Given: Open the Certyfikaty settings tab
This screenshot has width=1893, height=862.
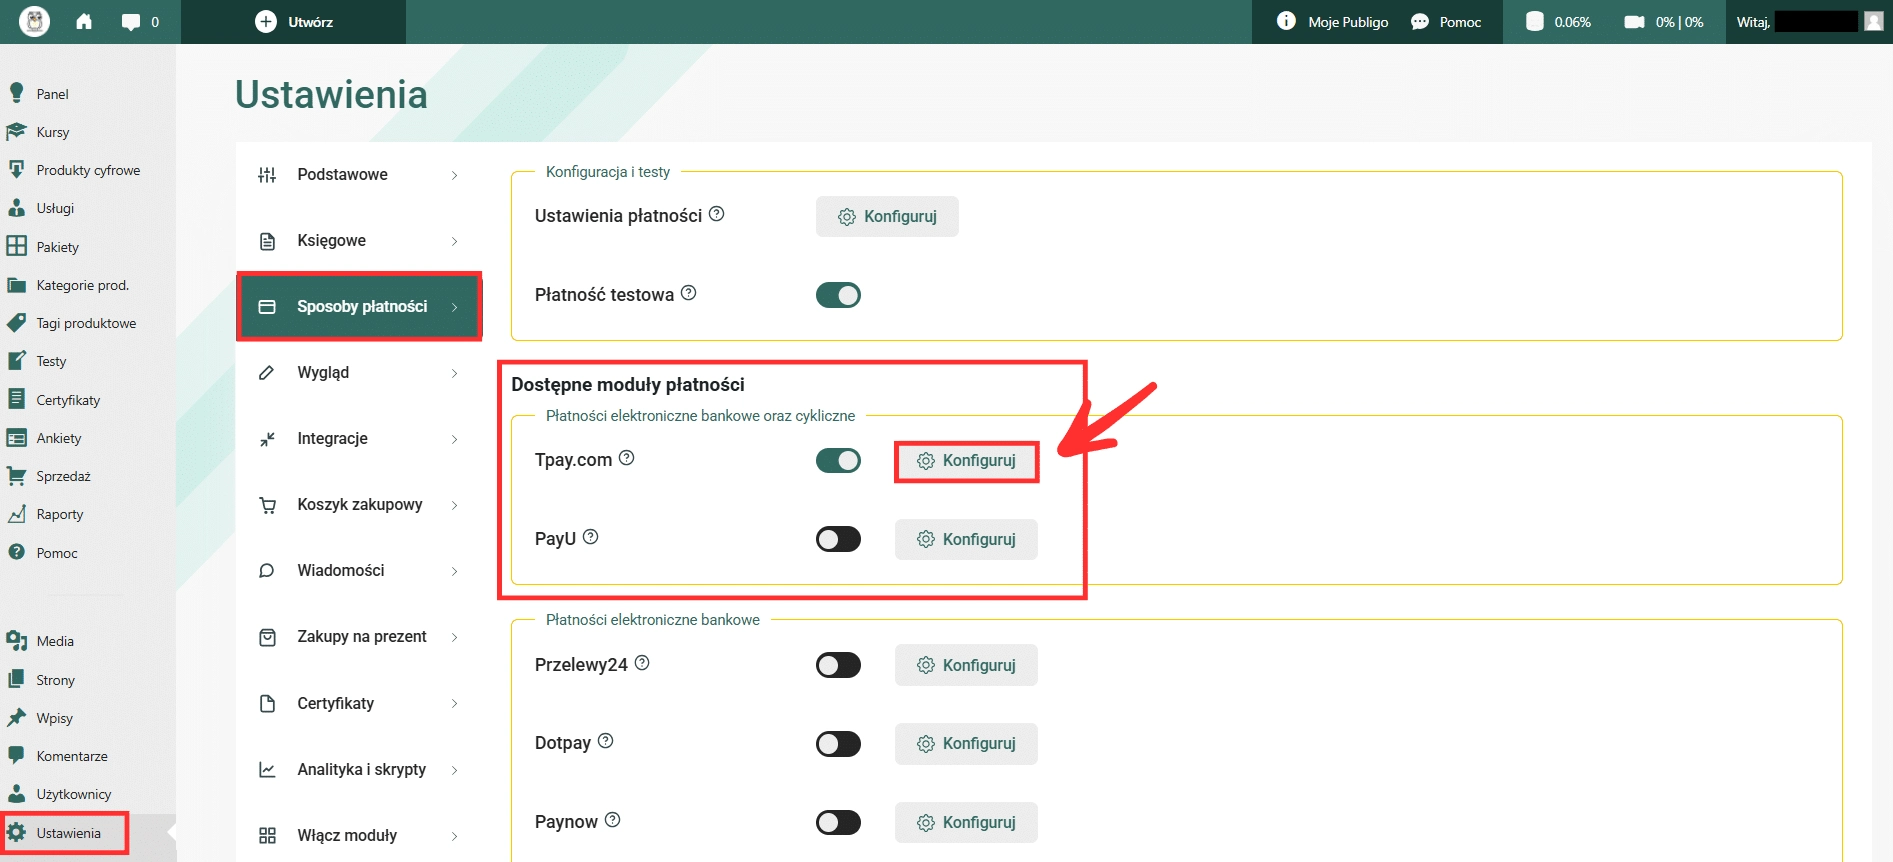Looking at the screenshot, I should click(x=359, y=703).
